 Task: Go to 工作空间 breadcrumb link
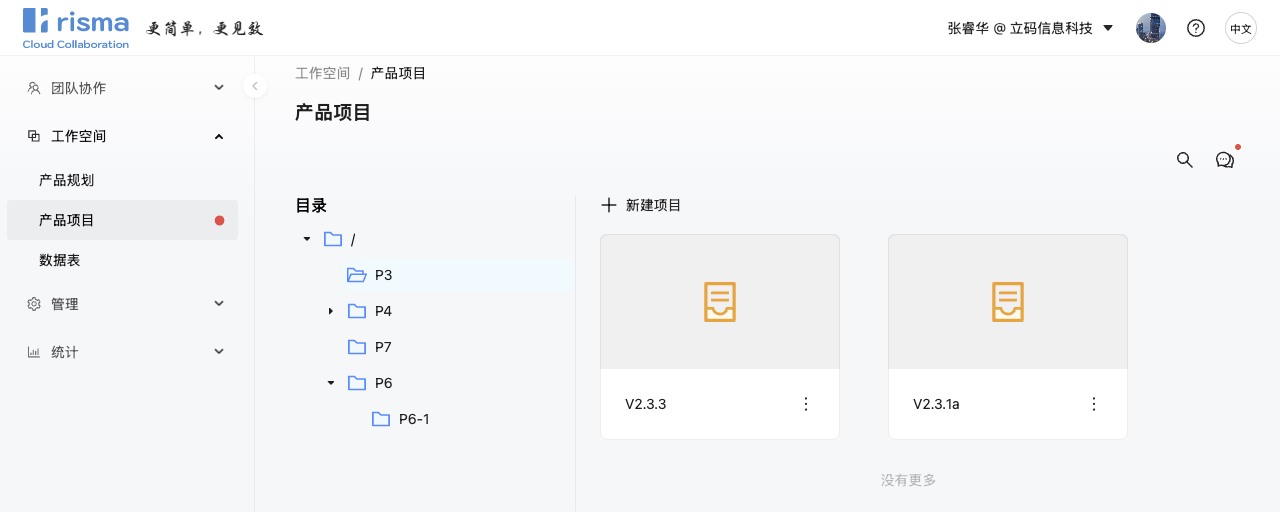pyautogui.click(x=323, y=73)
